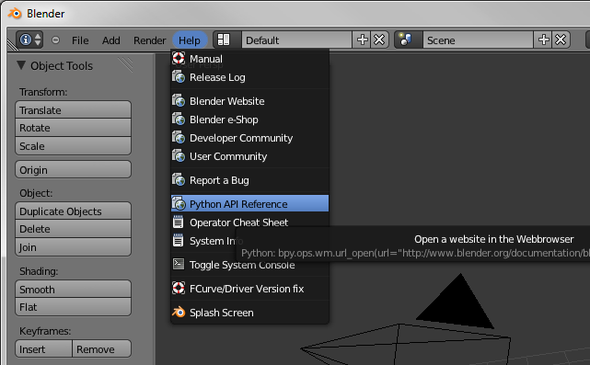The width and height of the screenshot is (590, 365).
Task: Click the Info editor type selector icon
Action: (x=29, y=40)
